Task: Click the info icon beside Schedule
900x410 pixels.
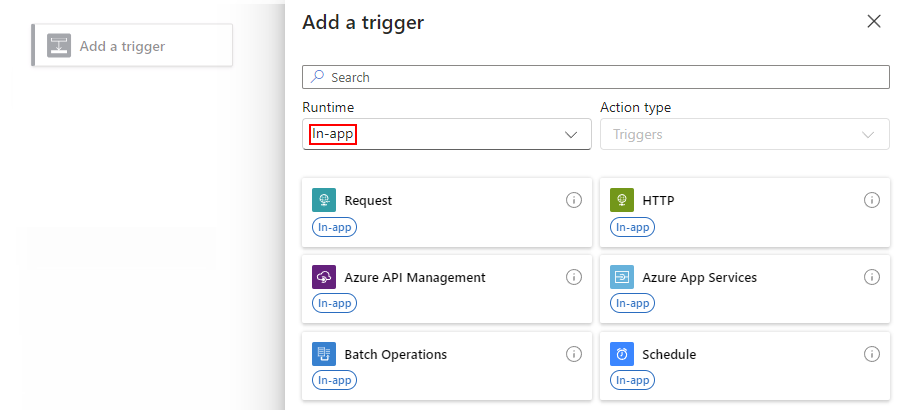Action: click(x=872, y=354)
